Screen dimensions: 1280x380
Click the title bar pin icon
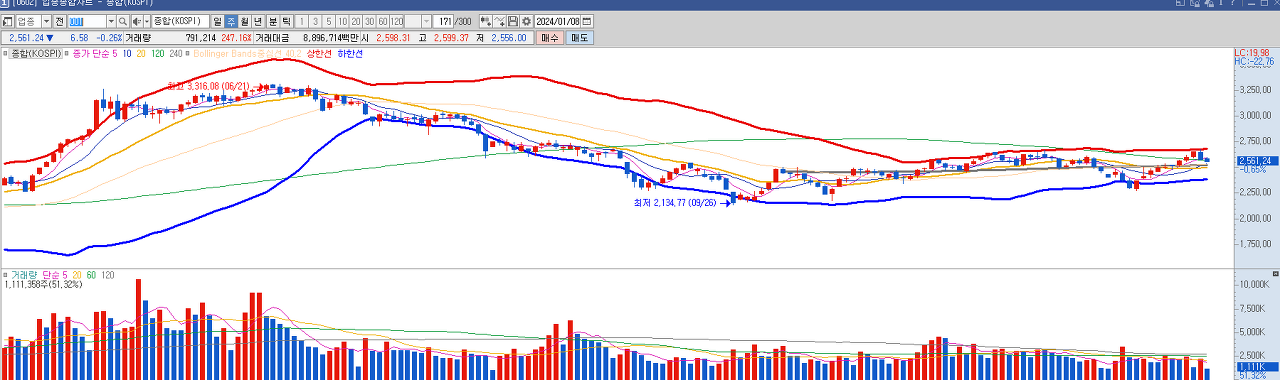[x=1221, y=3]
